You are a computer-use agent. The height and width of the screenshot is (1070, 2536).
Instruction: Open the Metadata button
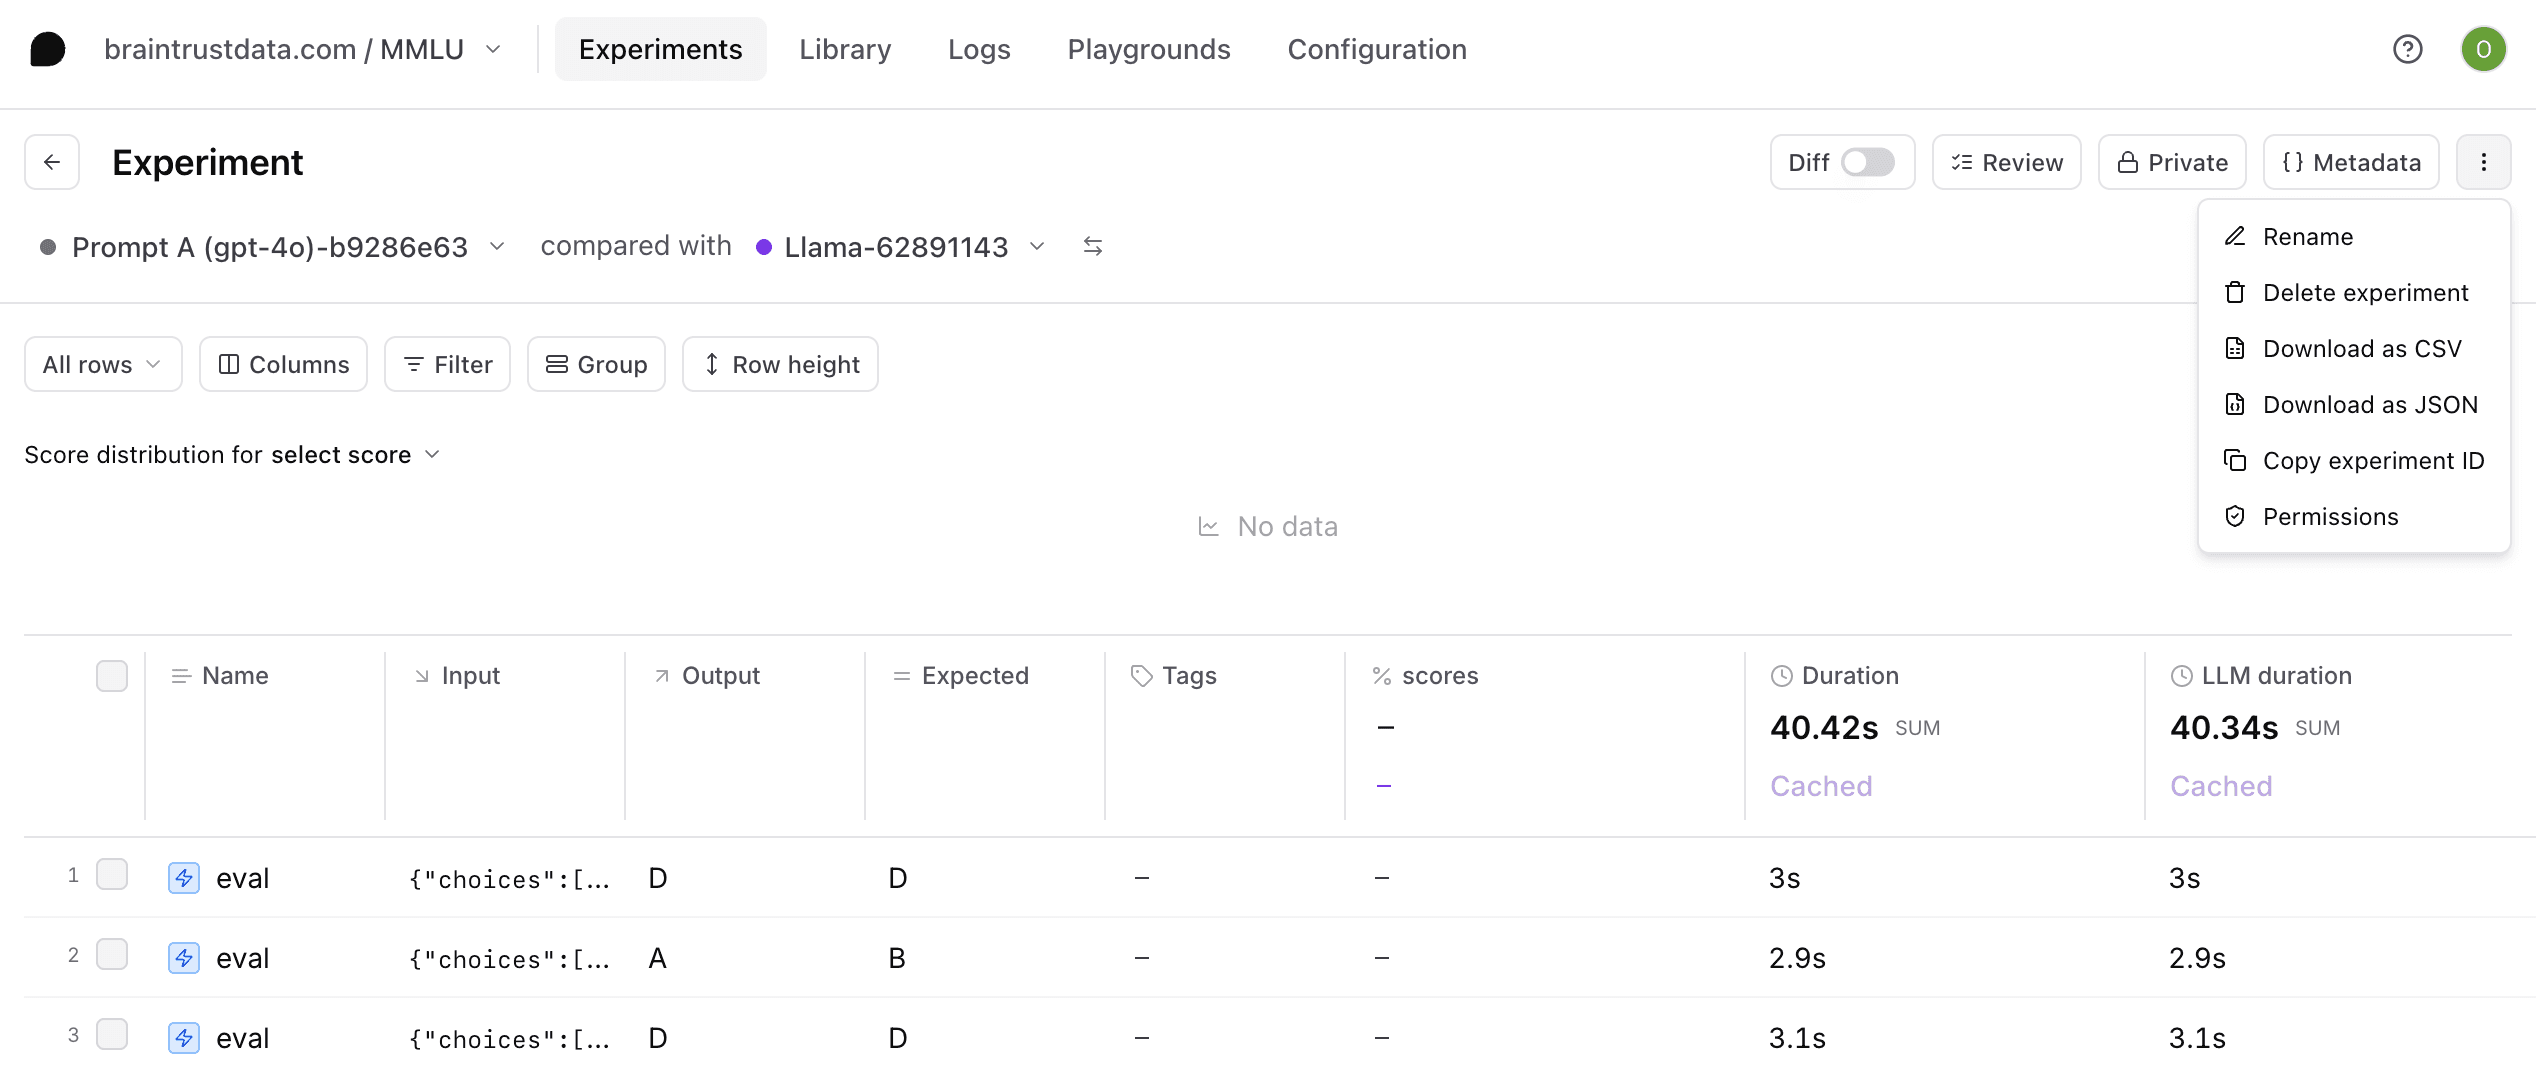(2351, 162)
